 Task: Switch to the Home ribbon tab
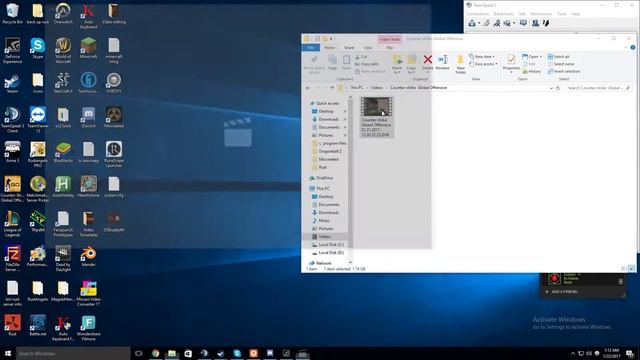[330, 48]
